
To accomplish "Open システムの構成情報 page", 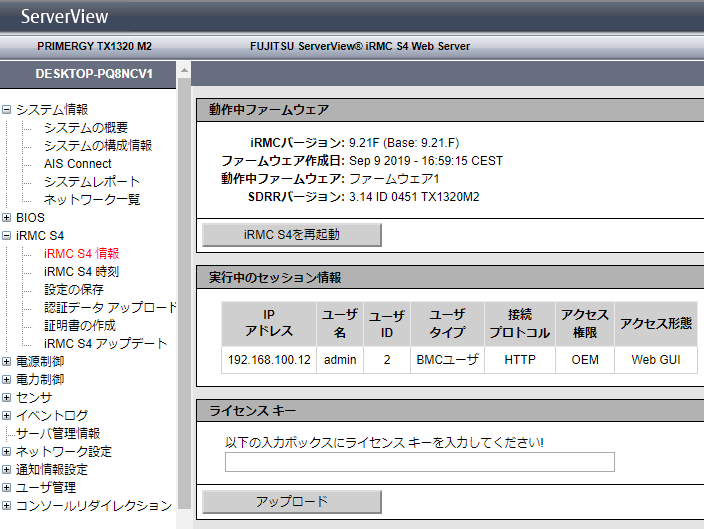I will click(x=98, y=145).
